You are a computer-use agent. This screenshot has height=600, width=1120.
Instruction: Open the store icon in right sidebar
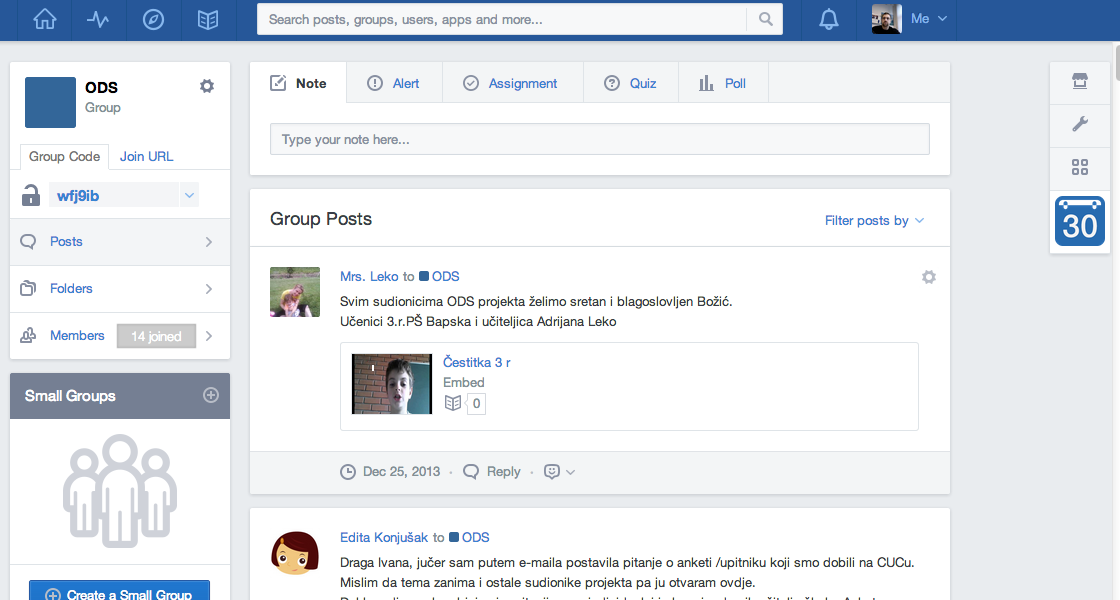click(x=1079, y=82)
